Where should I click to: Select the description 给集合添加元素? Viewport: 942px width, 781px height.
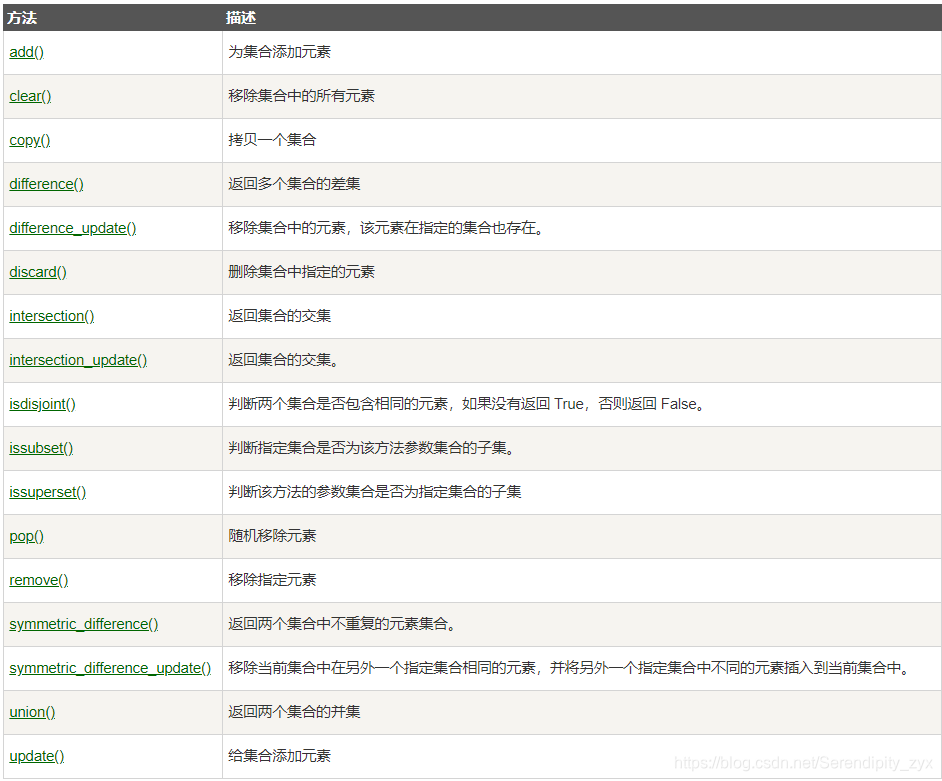point(279,756)
